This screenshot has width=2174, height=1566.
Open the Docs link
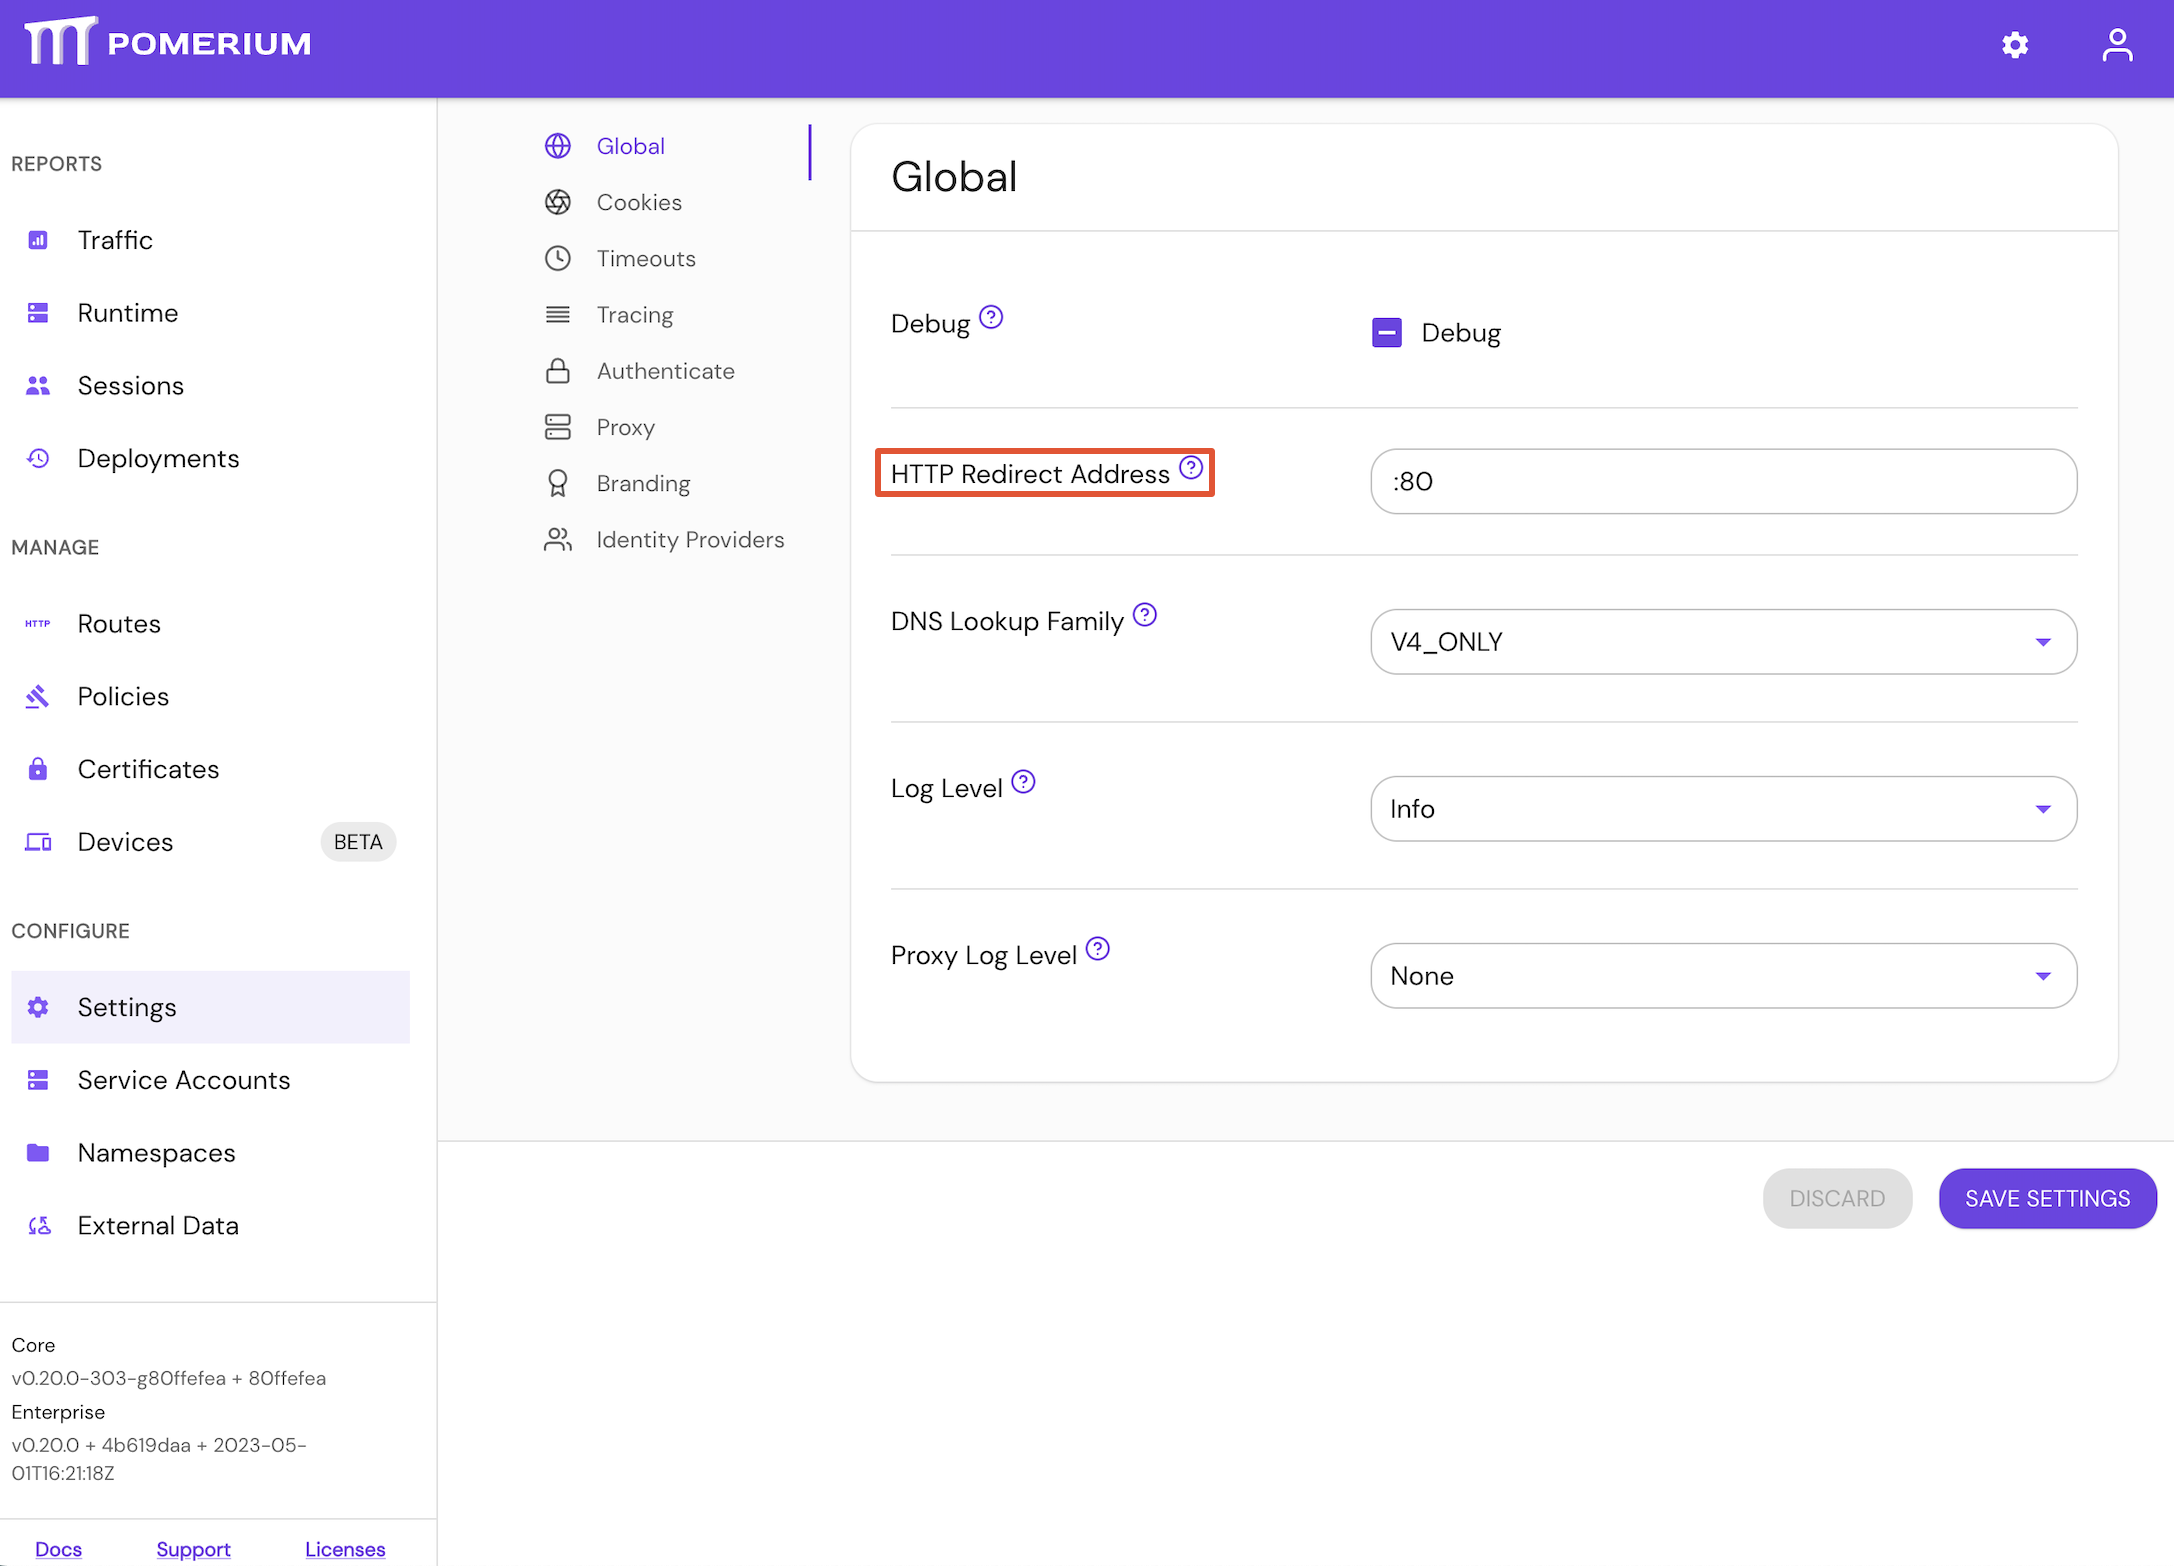point(58,1548)
